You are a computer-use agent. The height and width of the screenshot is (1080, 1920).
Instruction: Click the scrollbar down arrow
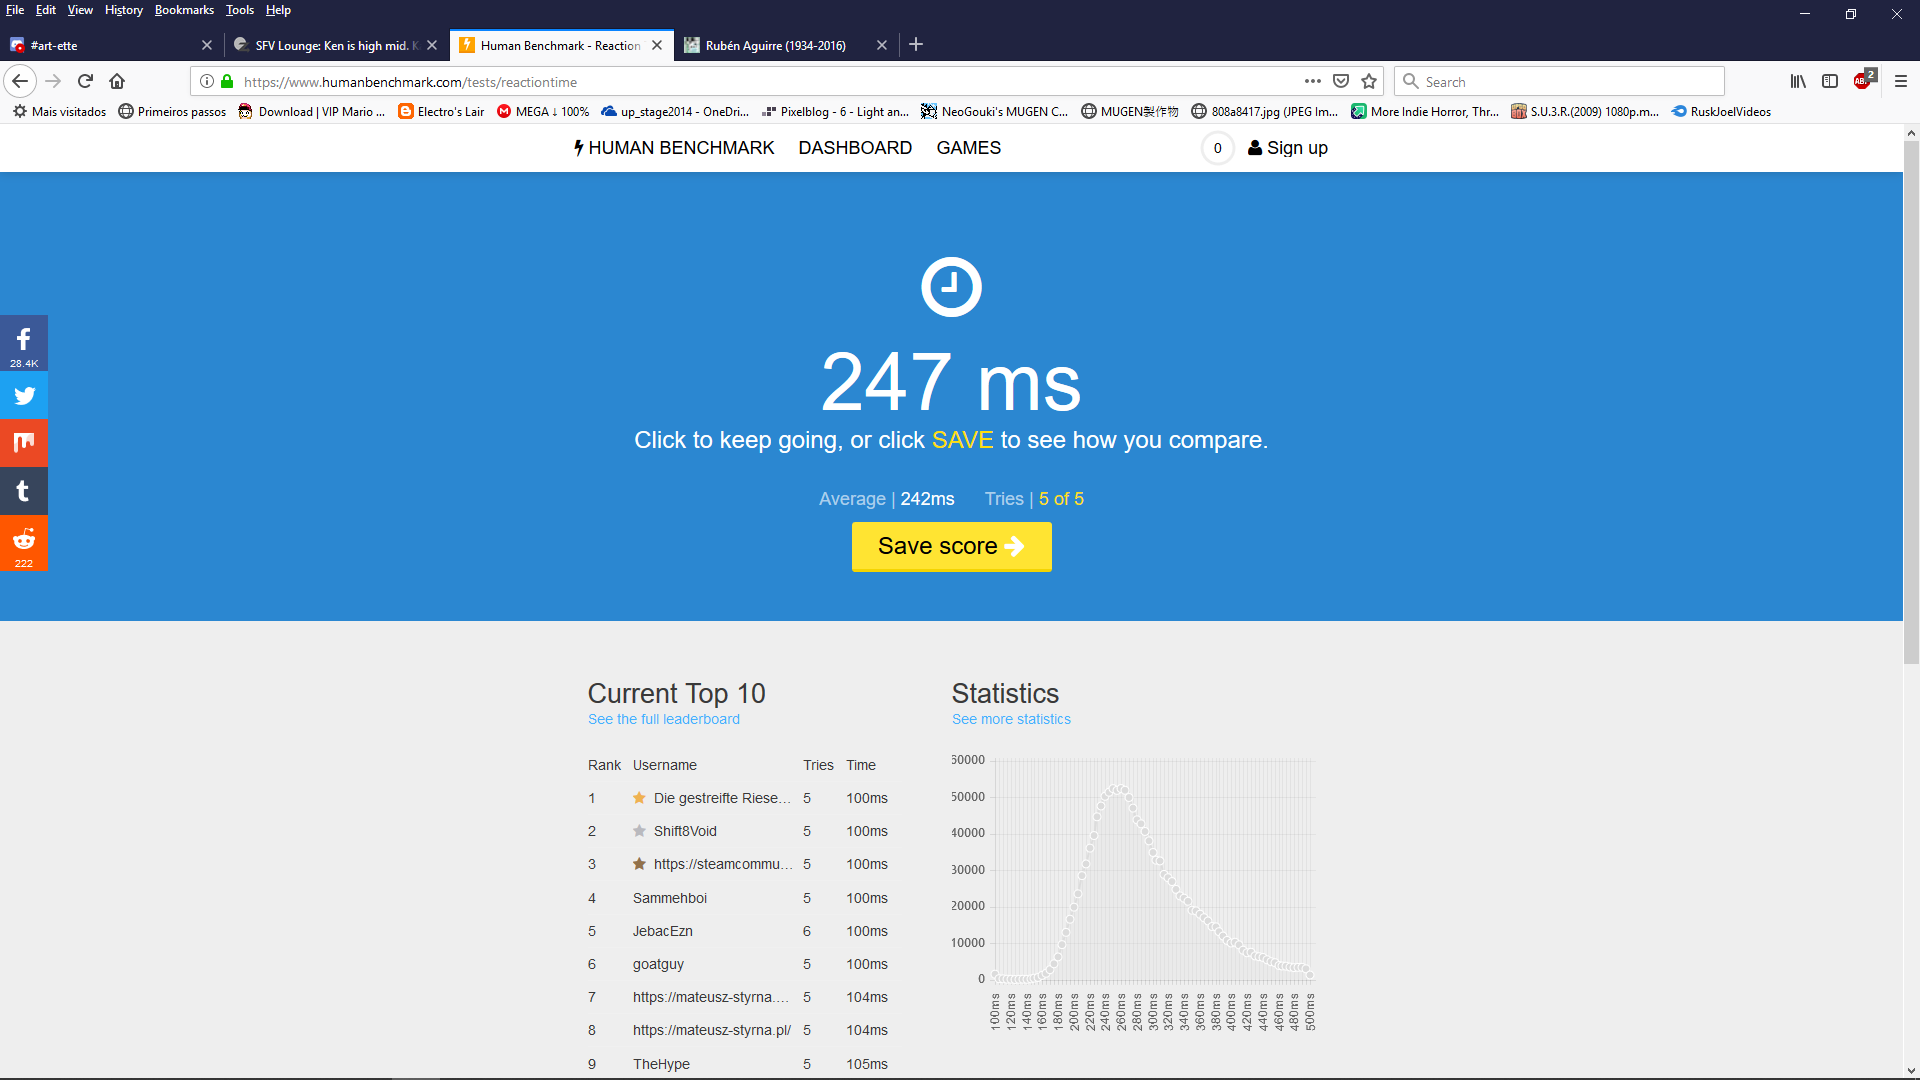pyautogui.click(x=1911, y=1071)
